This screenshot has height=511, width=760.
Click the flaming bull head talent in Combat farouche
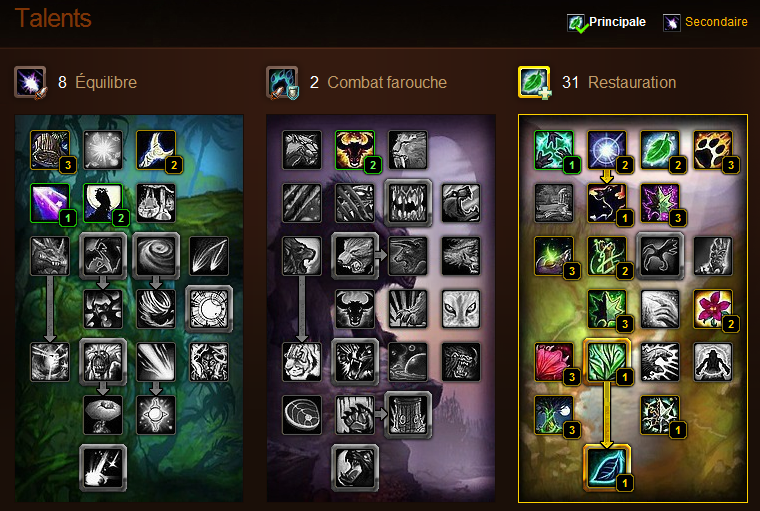(355, 150)
